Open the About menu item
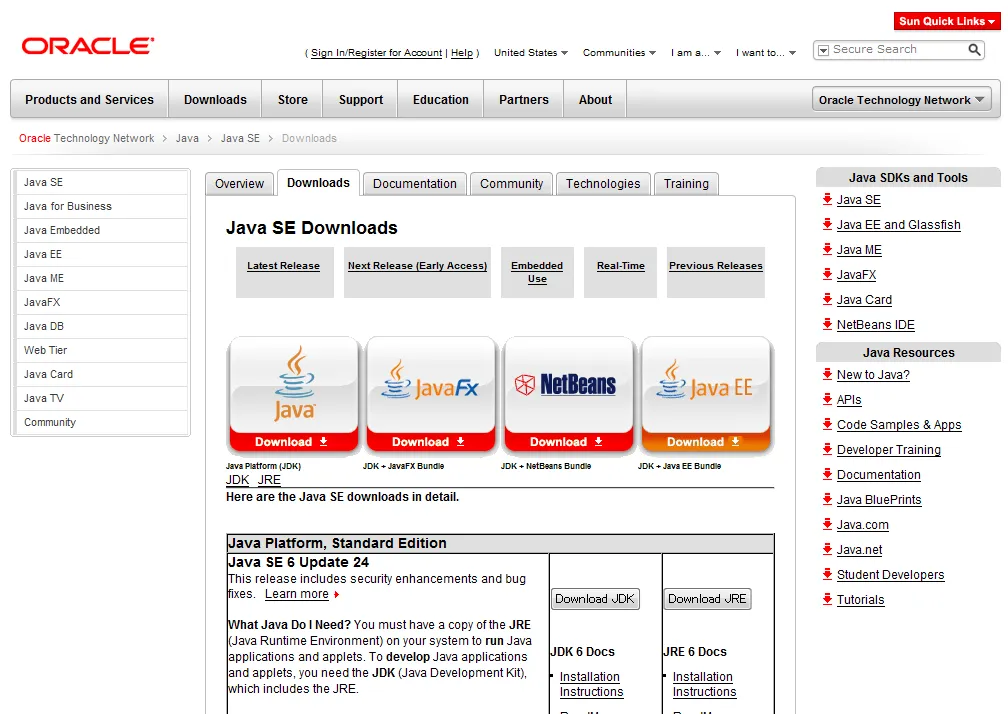Viewport: 1008px width, 714px height. pyautogui.click(x=595, y=100)
